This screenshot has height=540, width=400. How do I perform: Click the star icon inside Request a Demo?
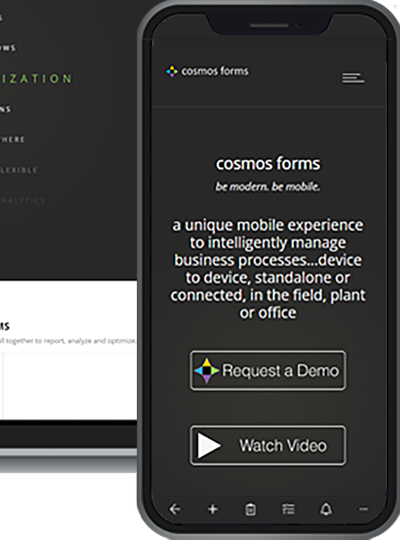point(206,371)
